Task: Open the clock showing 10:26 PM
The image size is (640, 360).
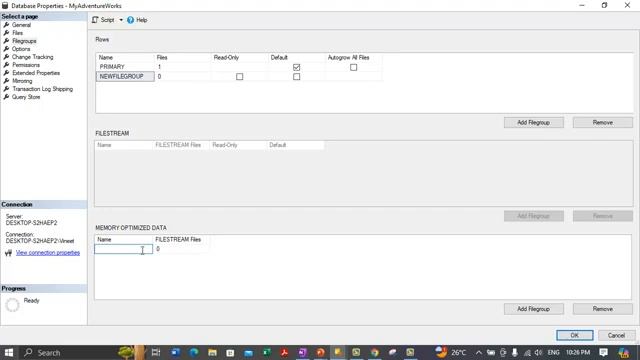Action: (x=578, y=352)
